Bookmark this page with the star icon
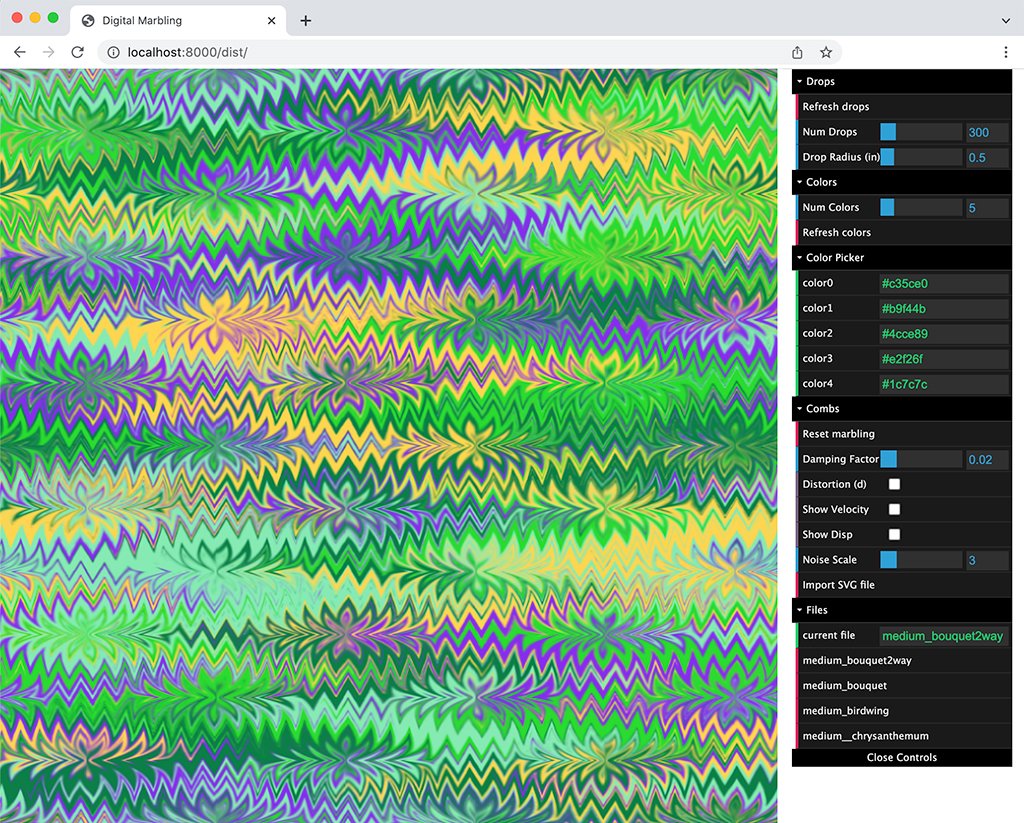 [826, 52]
